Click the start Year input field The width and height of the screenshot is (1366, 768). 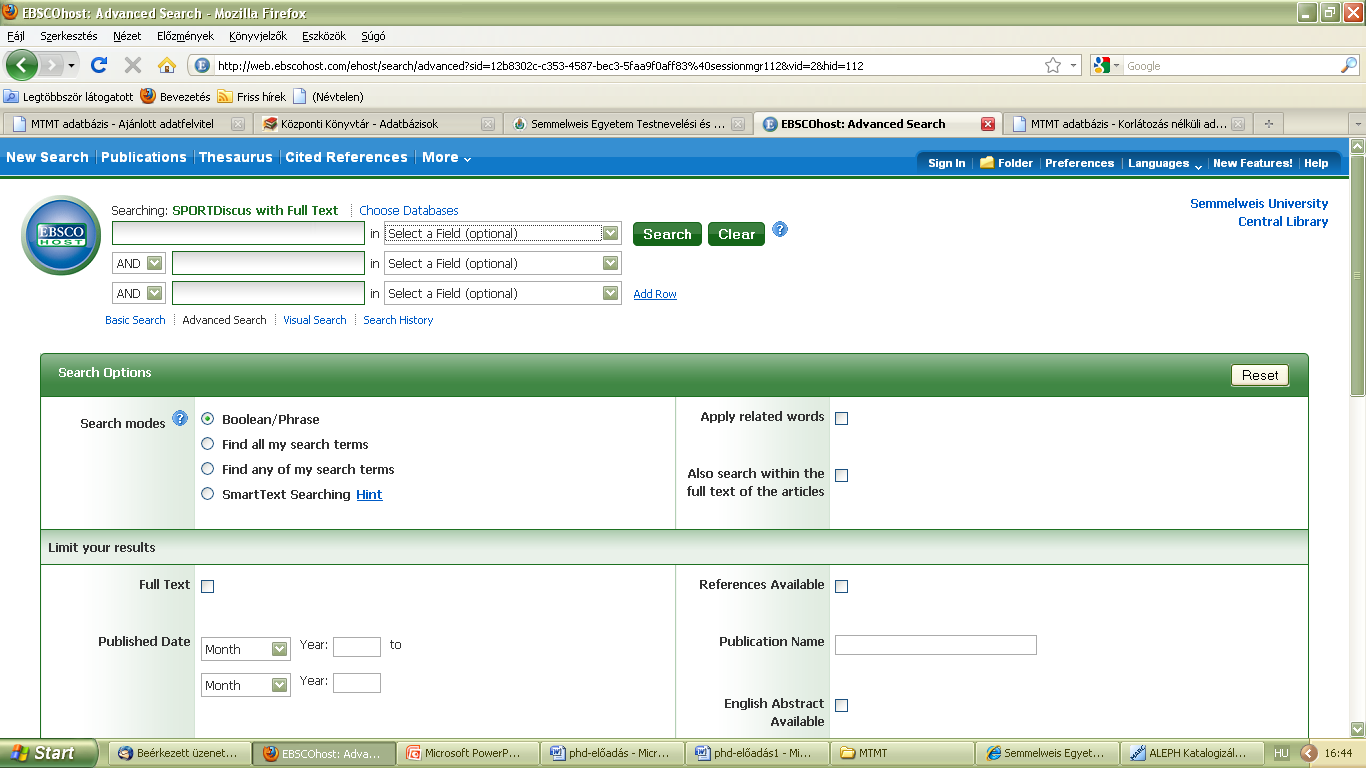357,646
